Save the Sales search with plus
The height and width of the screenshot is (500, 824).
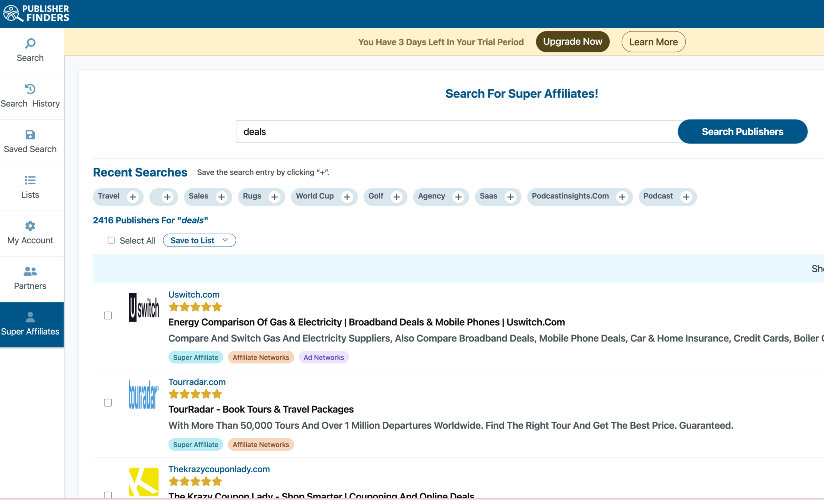[221, 197]
